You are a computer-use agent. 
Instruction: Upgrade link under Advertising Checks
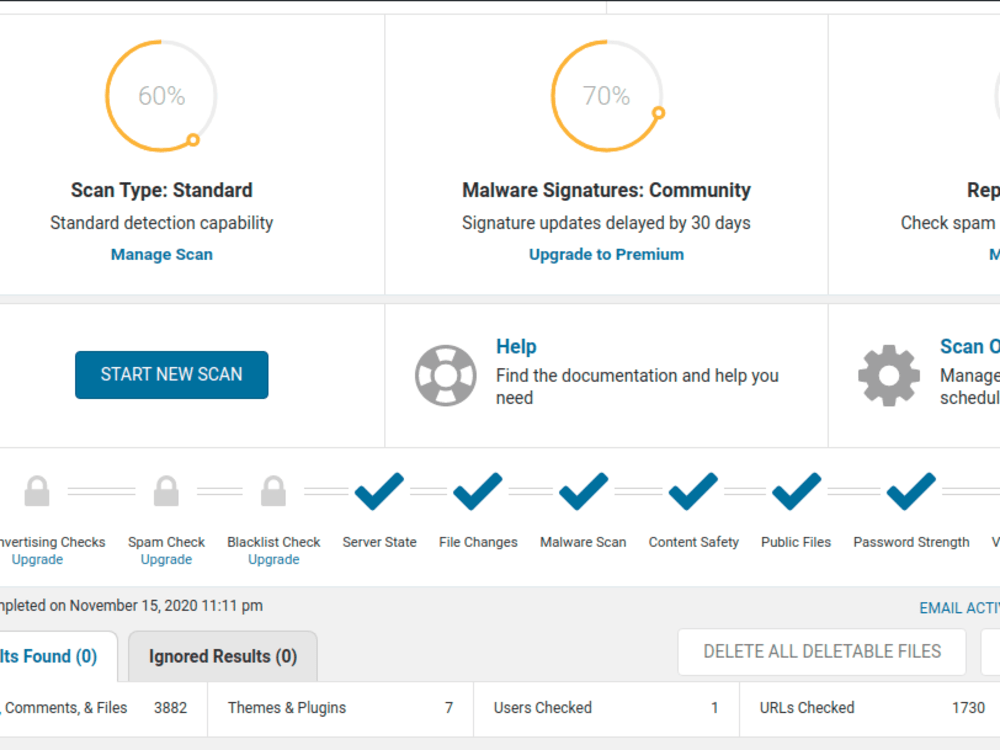click(37, 559)
